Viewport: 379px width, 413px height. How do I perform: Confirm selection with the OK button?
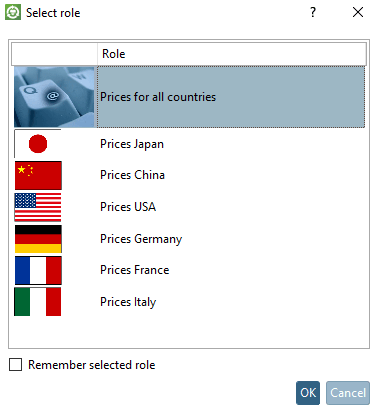click(308, 393)
